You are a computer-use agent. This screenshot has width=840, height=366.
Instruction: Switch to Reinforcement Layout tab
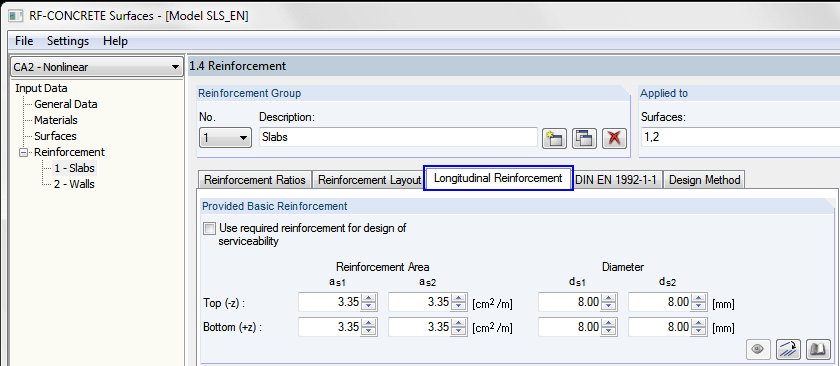(369, 180)
